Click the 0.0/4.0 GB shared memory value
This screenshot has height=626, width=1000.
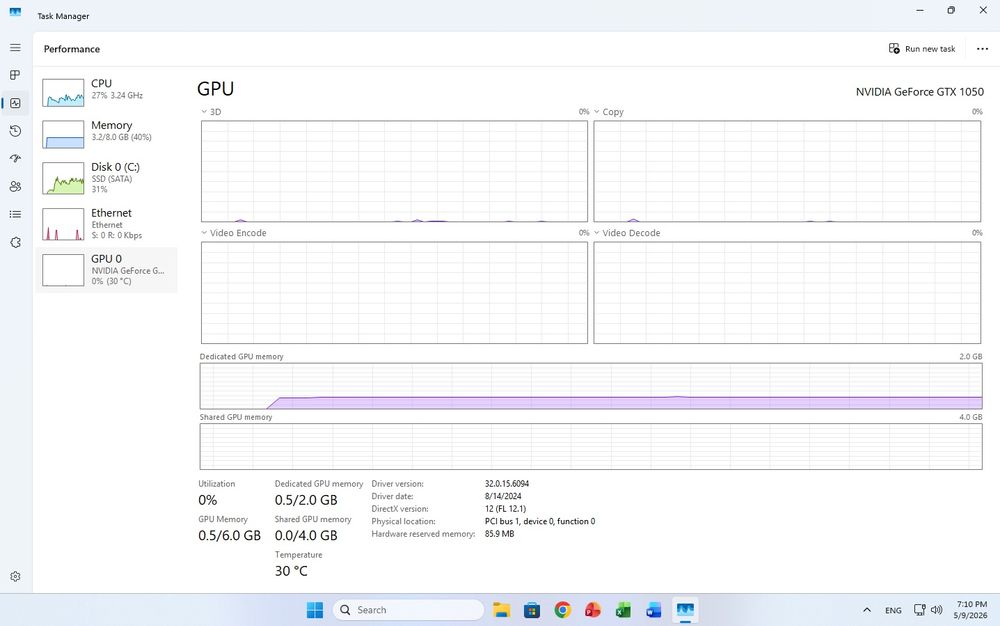click(306, 535)
